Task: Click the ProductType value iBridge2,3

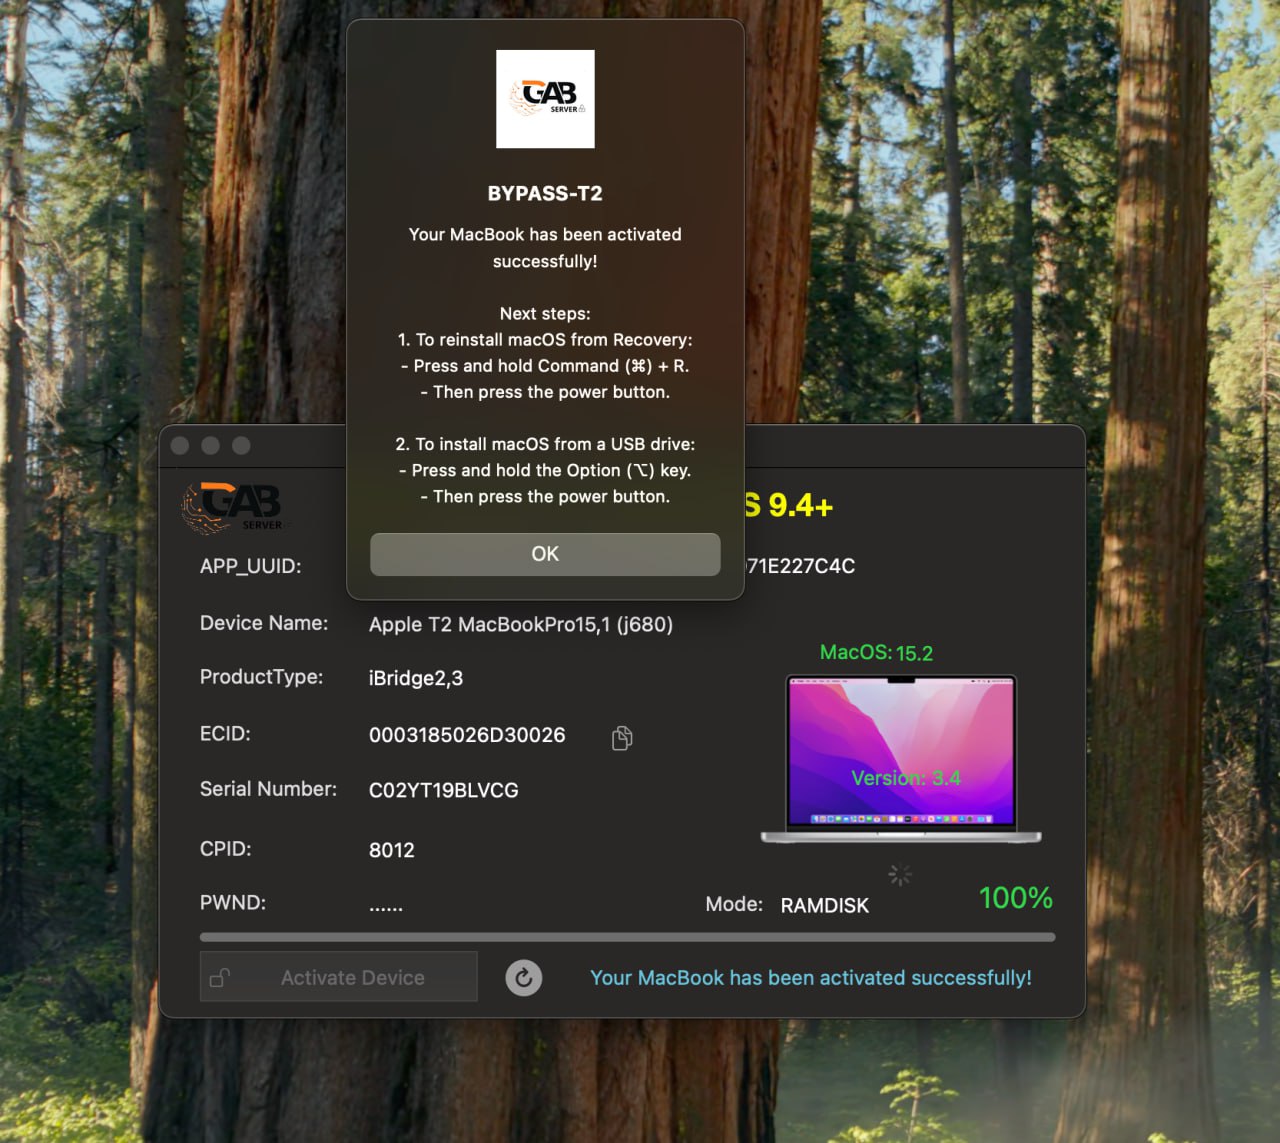Action: (x=415, y=678)
